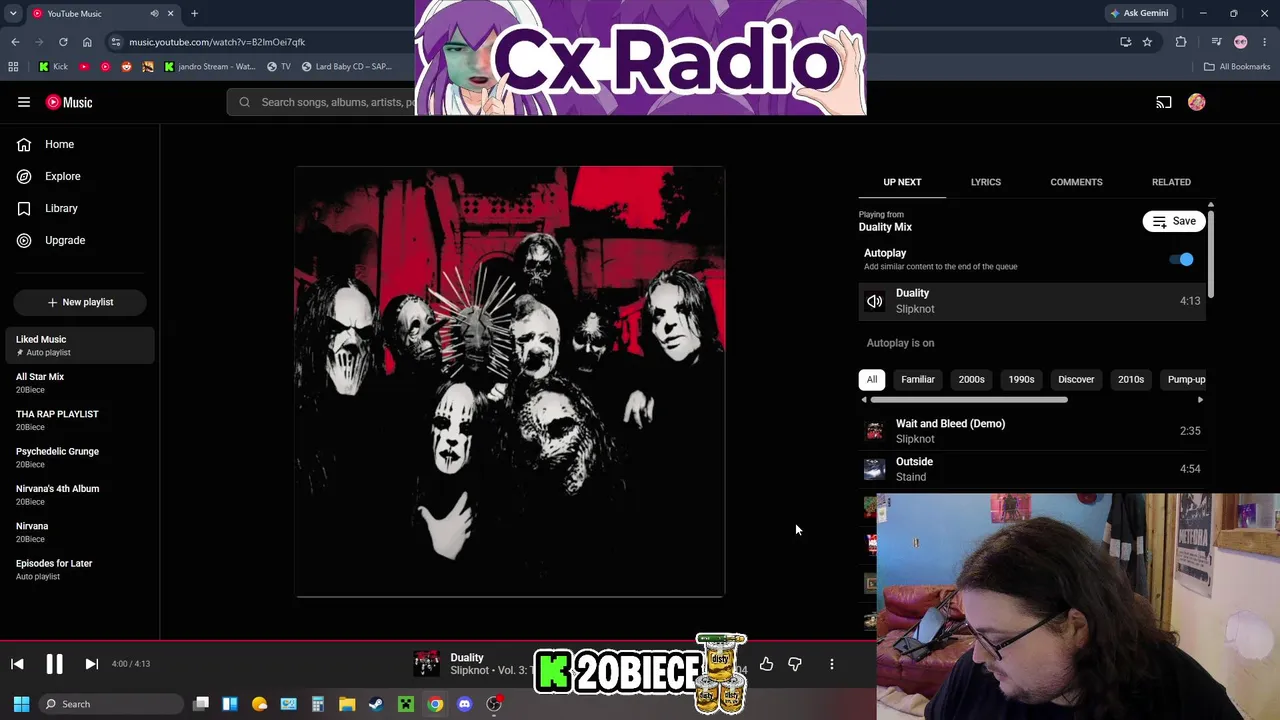The image size is (1280, 720).
Task: Open the Episodes for Later playlist
Action: click(80, 569)
